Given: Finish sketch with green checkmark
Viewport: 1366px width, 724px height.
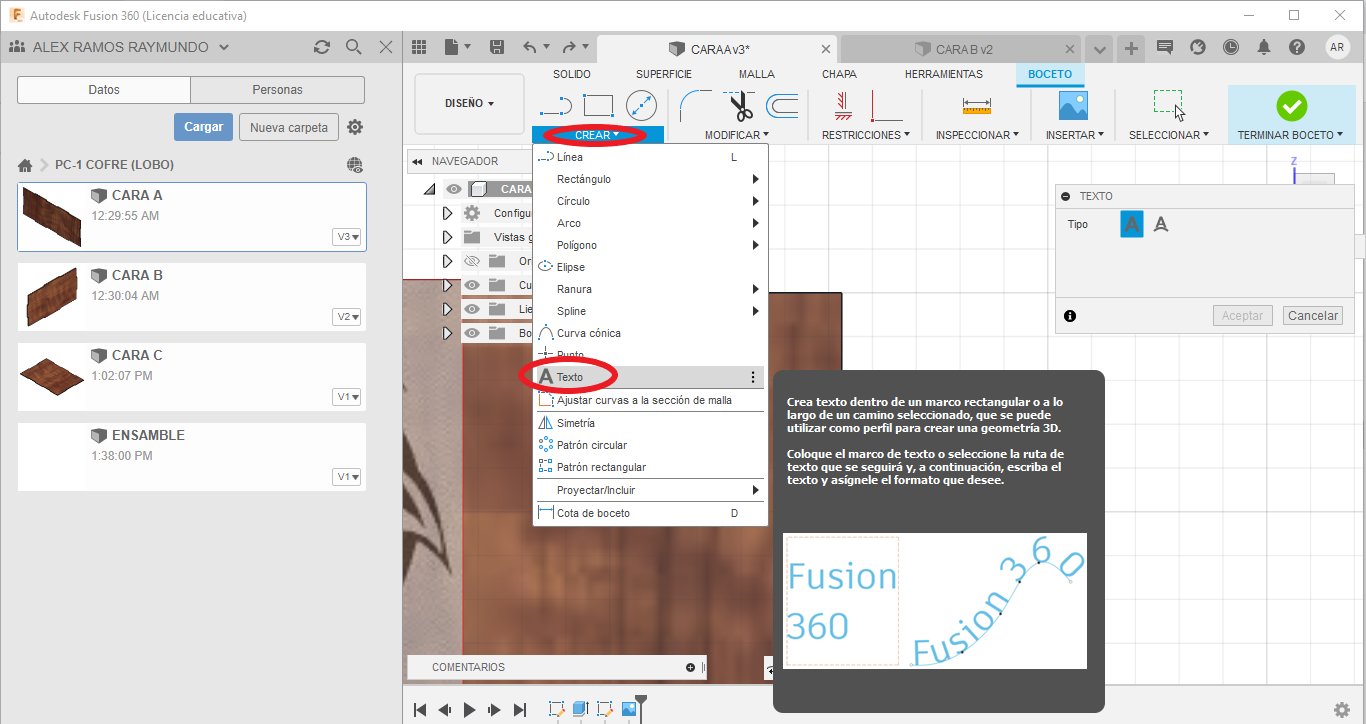Looking at the screenshot, I should point(1291,106).
